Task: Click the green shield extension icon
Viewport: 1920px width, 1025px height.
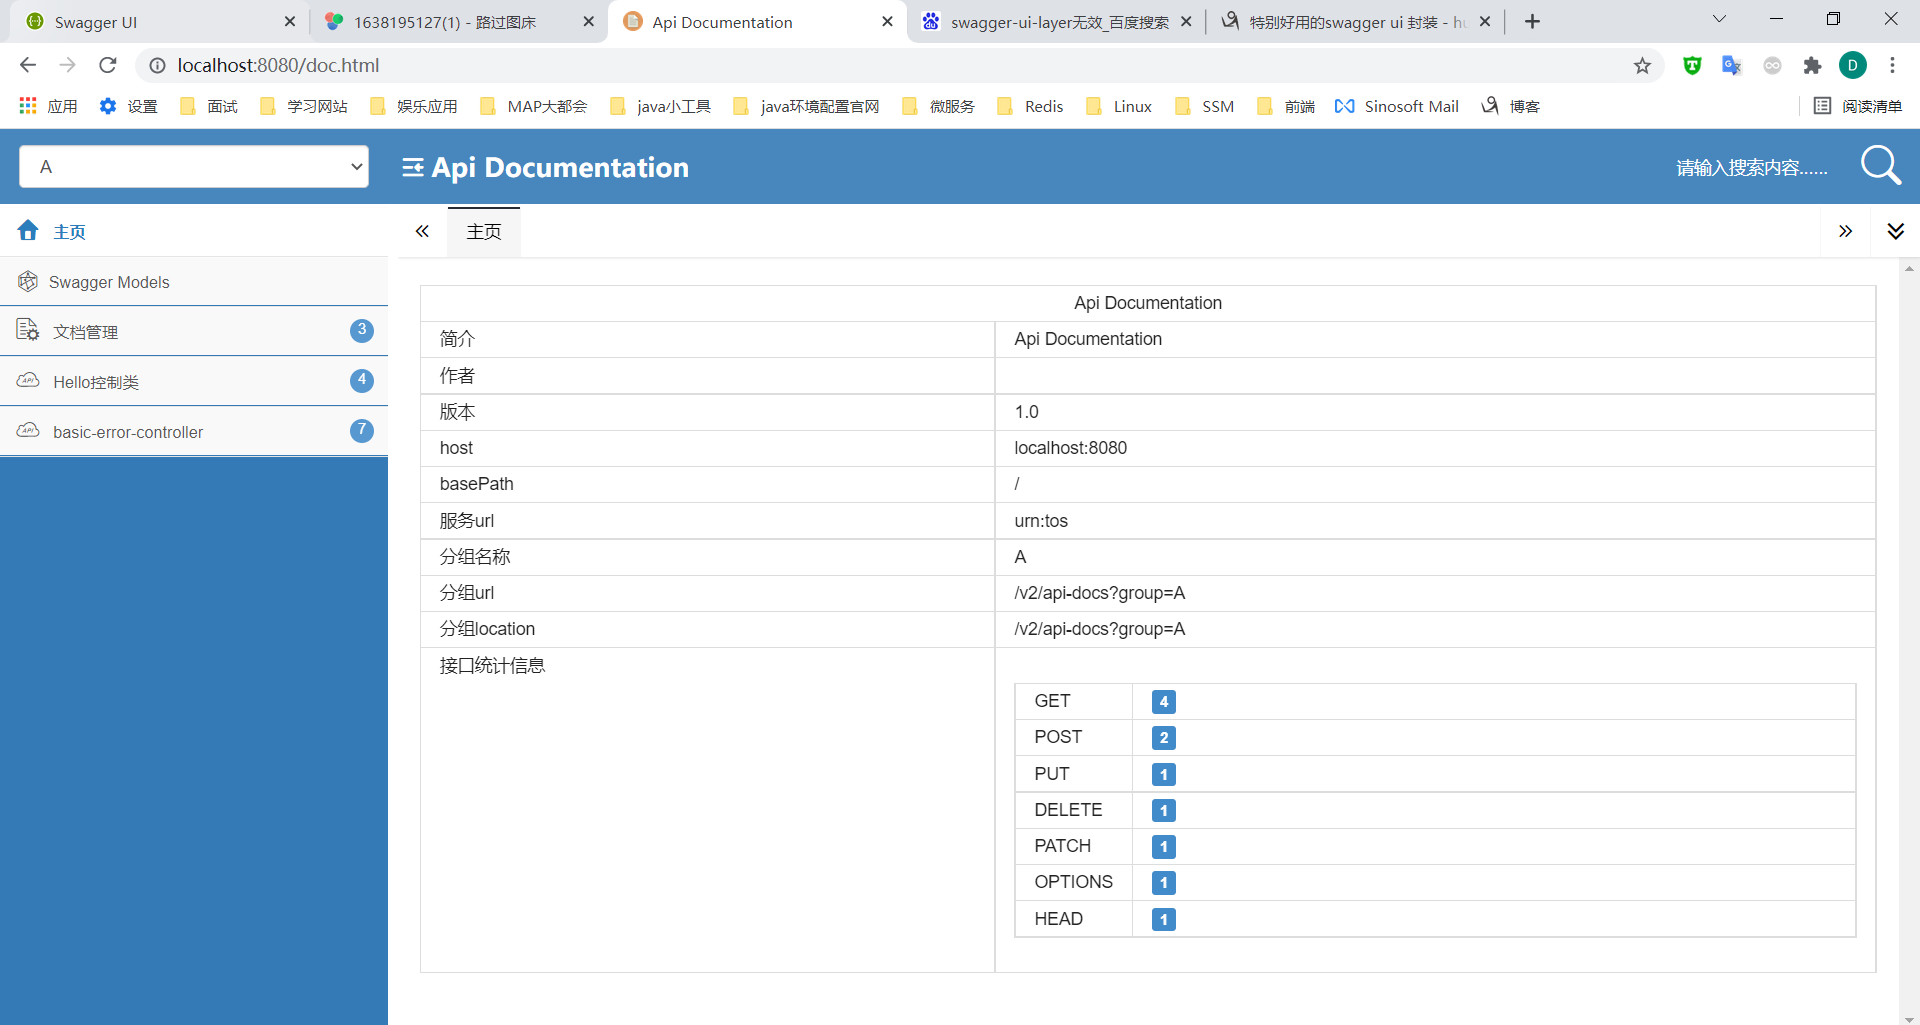Action: pyautogui.click(x=1692, y=66)
